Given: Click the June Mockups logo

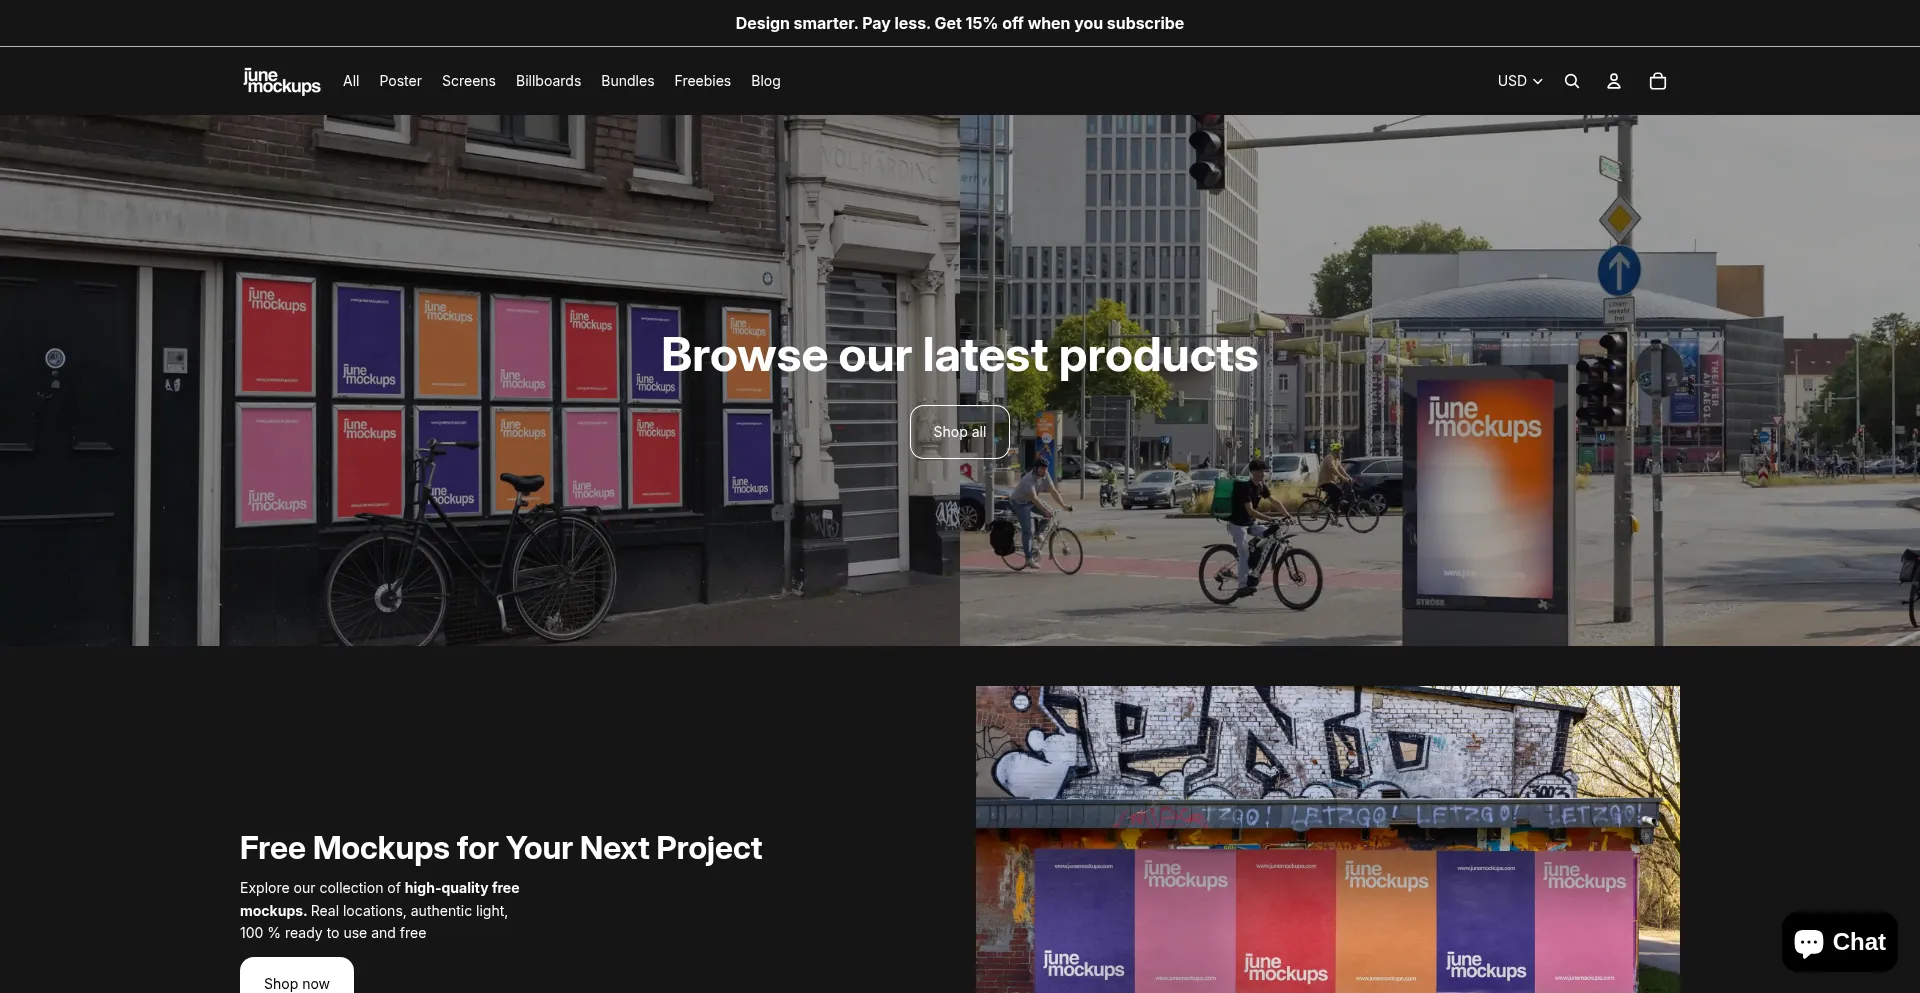Looking at the screenshot, I should pos(281,81).
